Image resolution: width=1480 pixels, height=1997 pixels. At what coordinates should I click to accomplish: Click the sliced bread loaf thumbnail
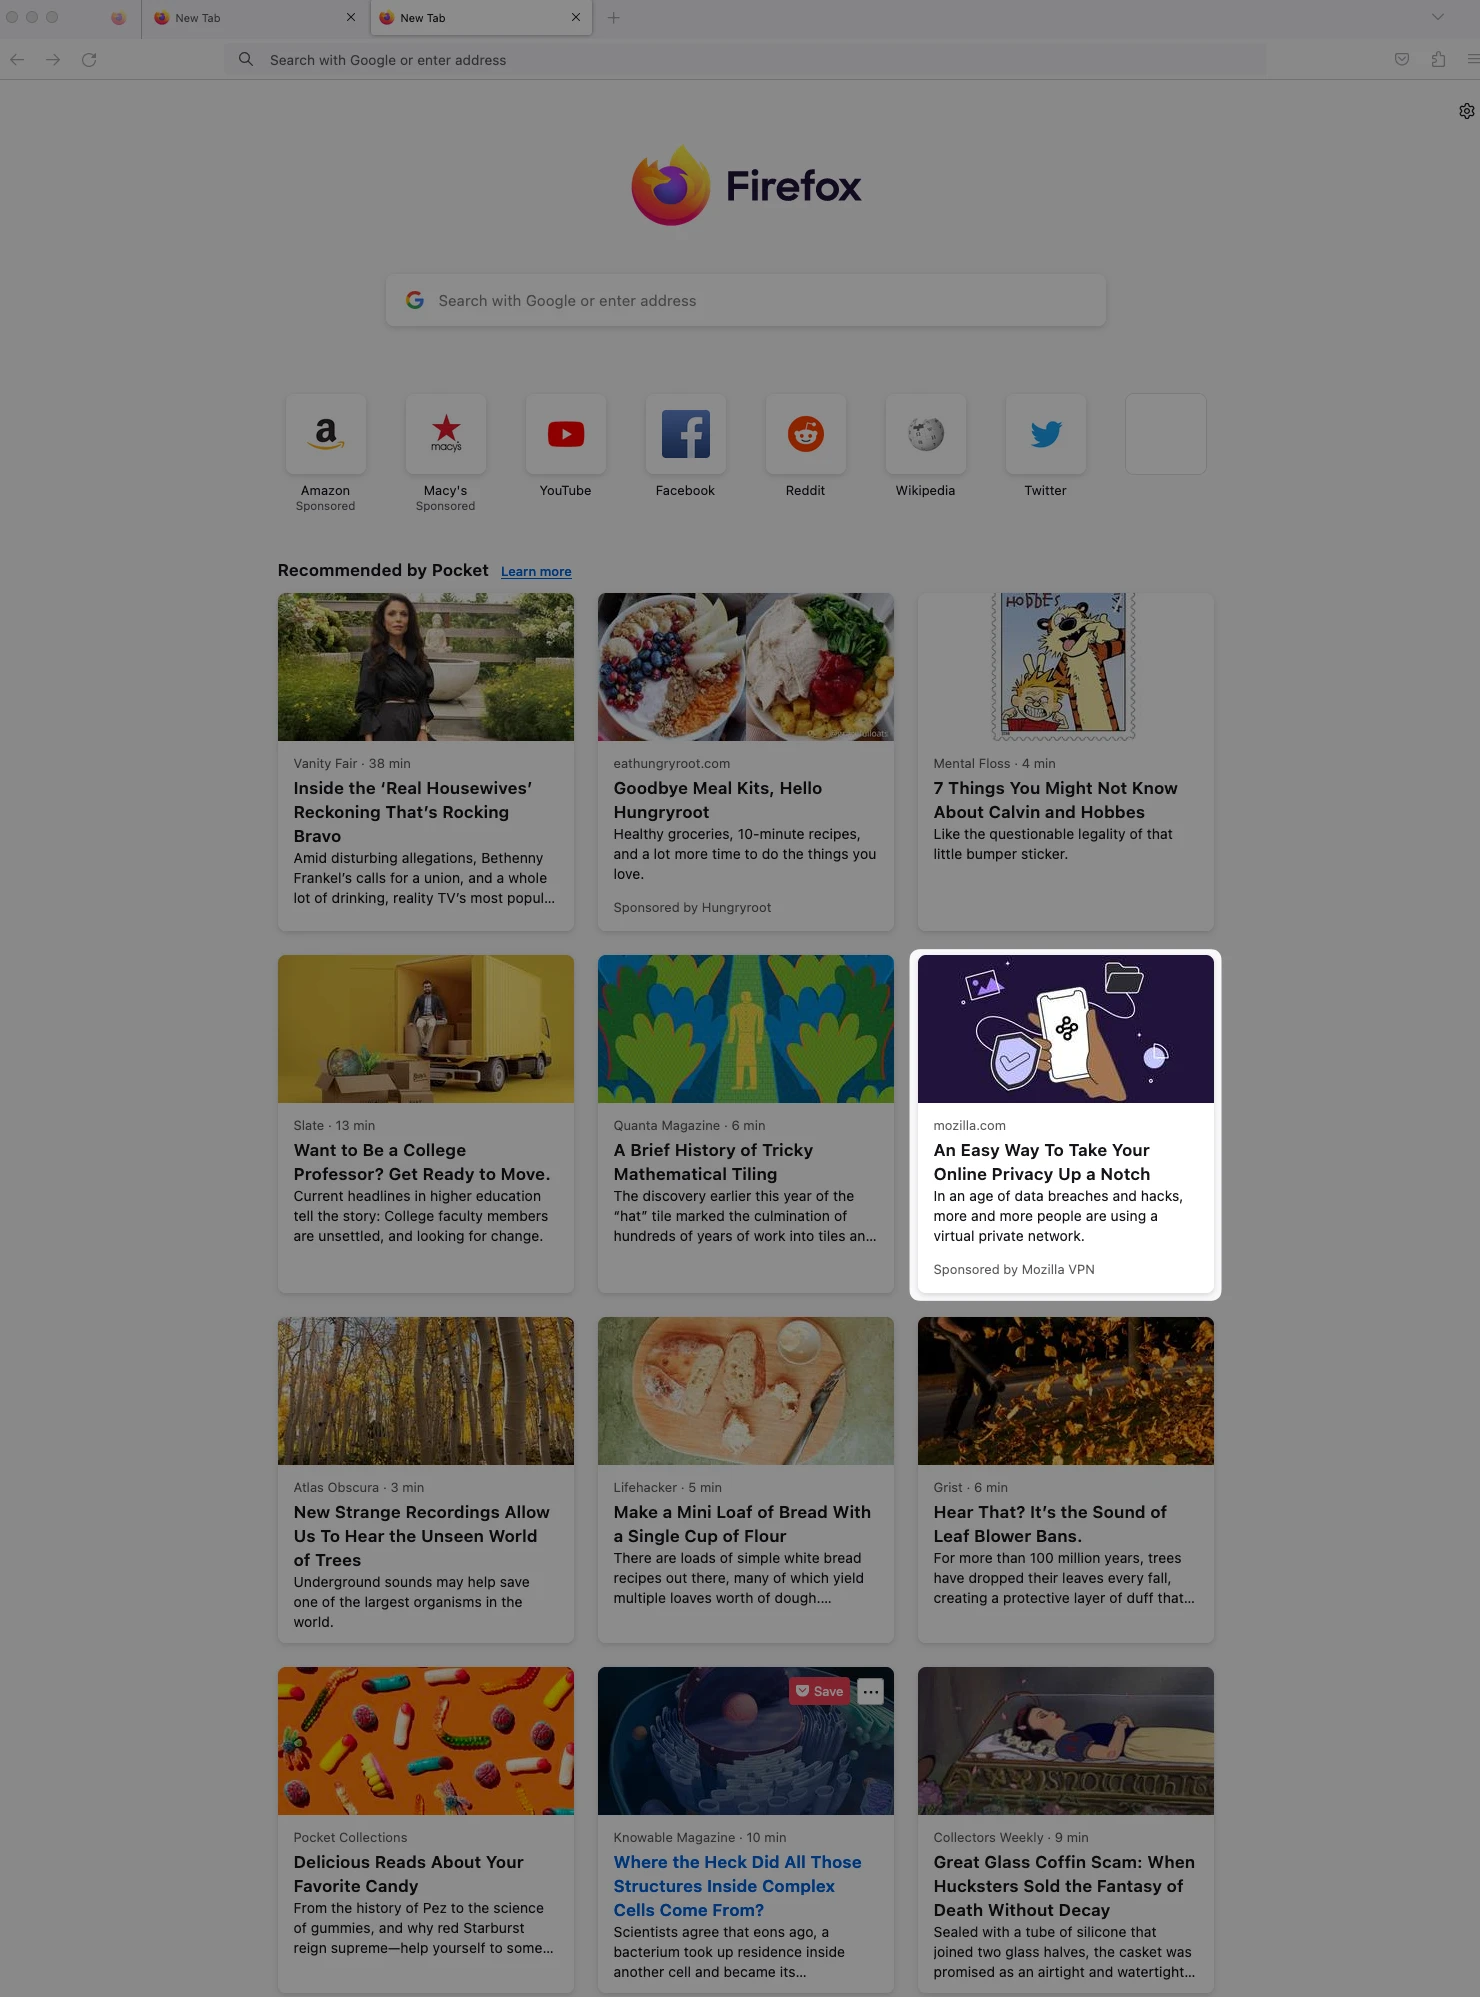tap(746, 1391)
